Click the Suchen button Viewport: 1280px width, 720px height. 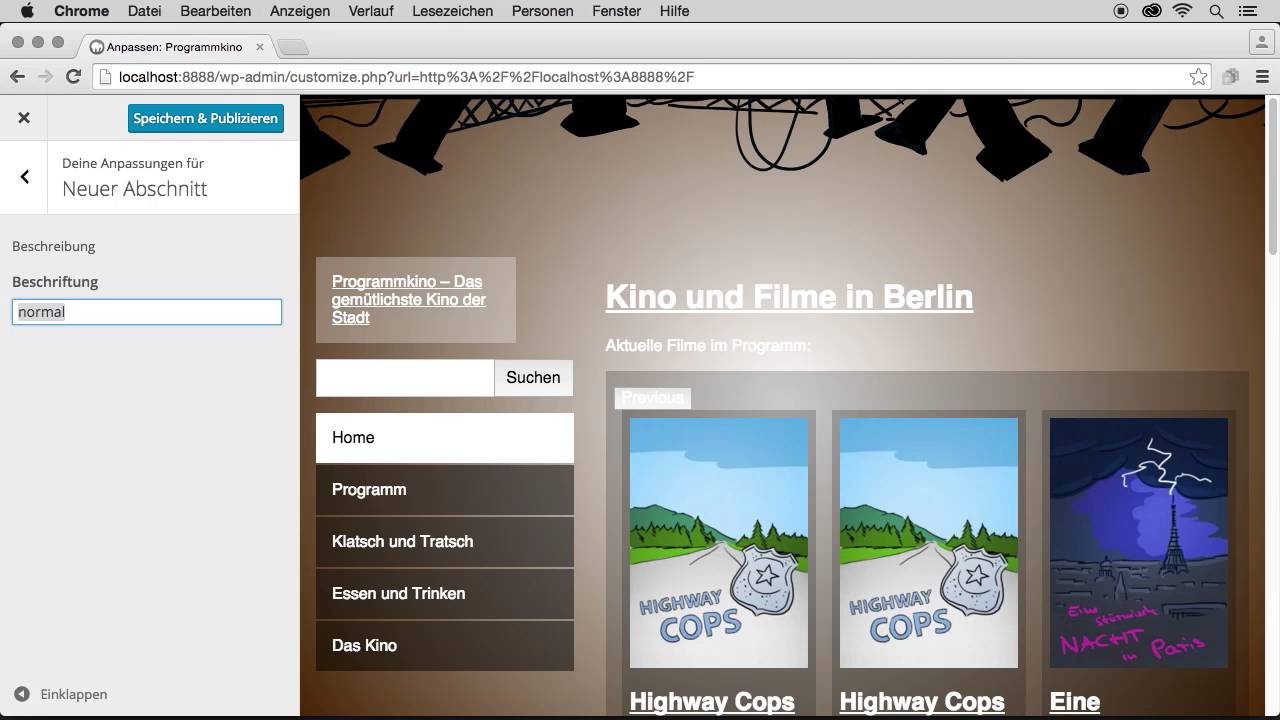(533, 378)
